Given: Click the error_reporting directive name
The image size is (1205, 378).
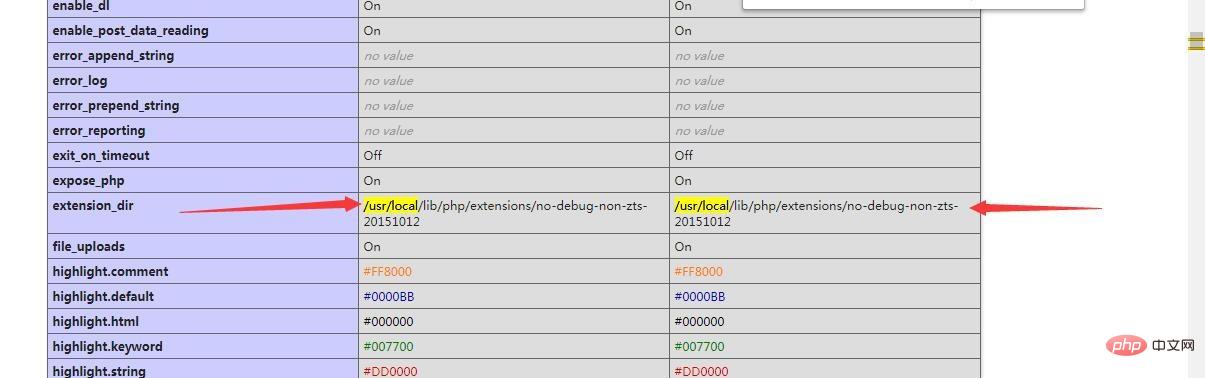Looking at the screenshot, I should tap(99, 131).
